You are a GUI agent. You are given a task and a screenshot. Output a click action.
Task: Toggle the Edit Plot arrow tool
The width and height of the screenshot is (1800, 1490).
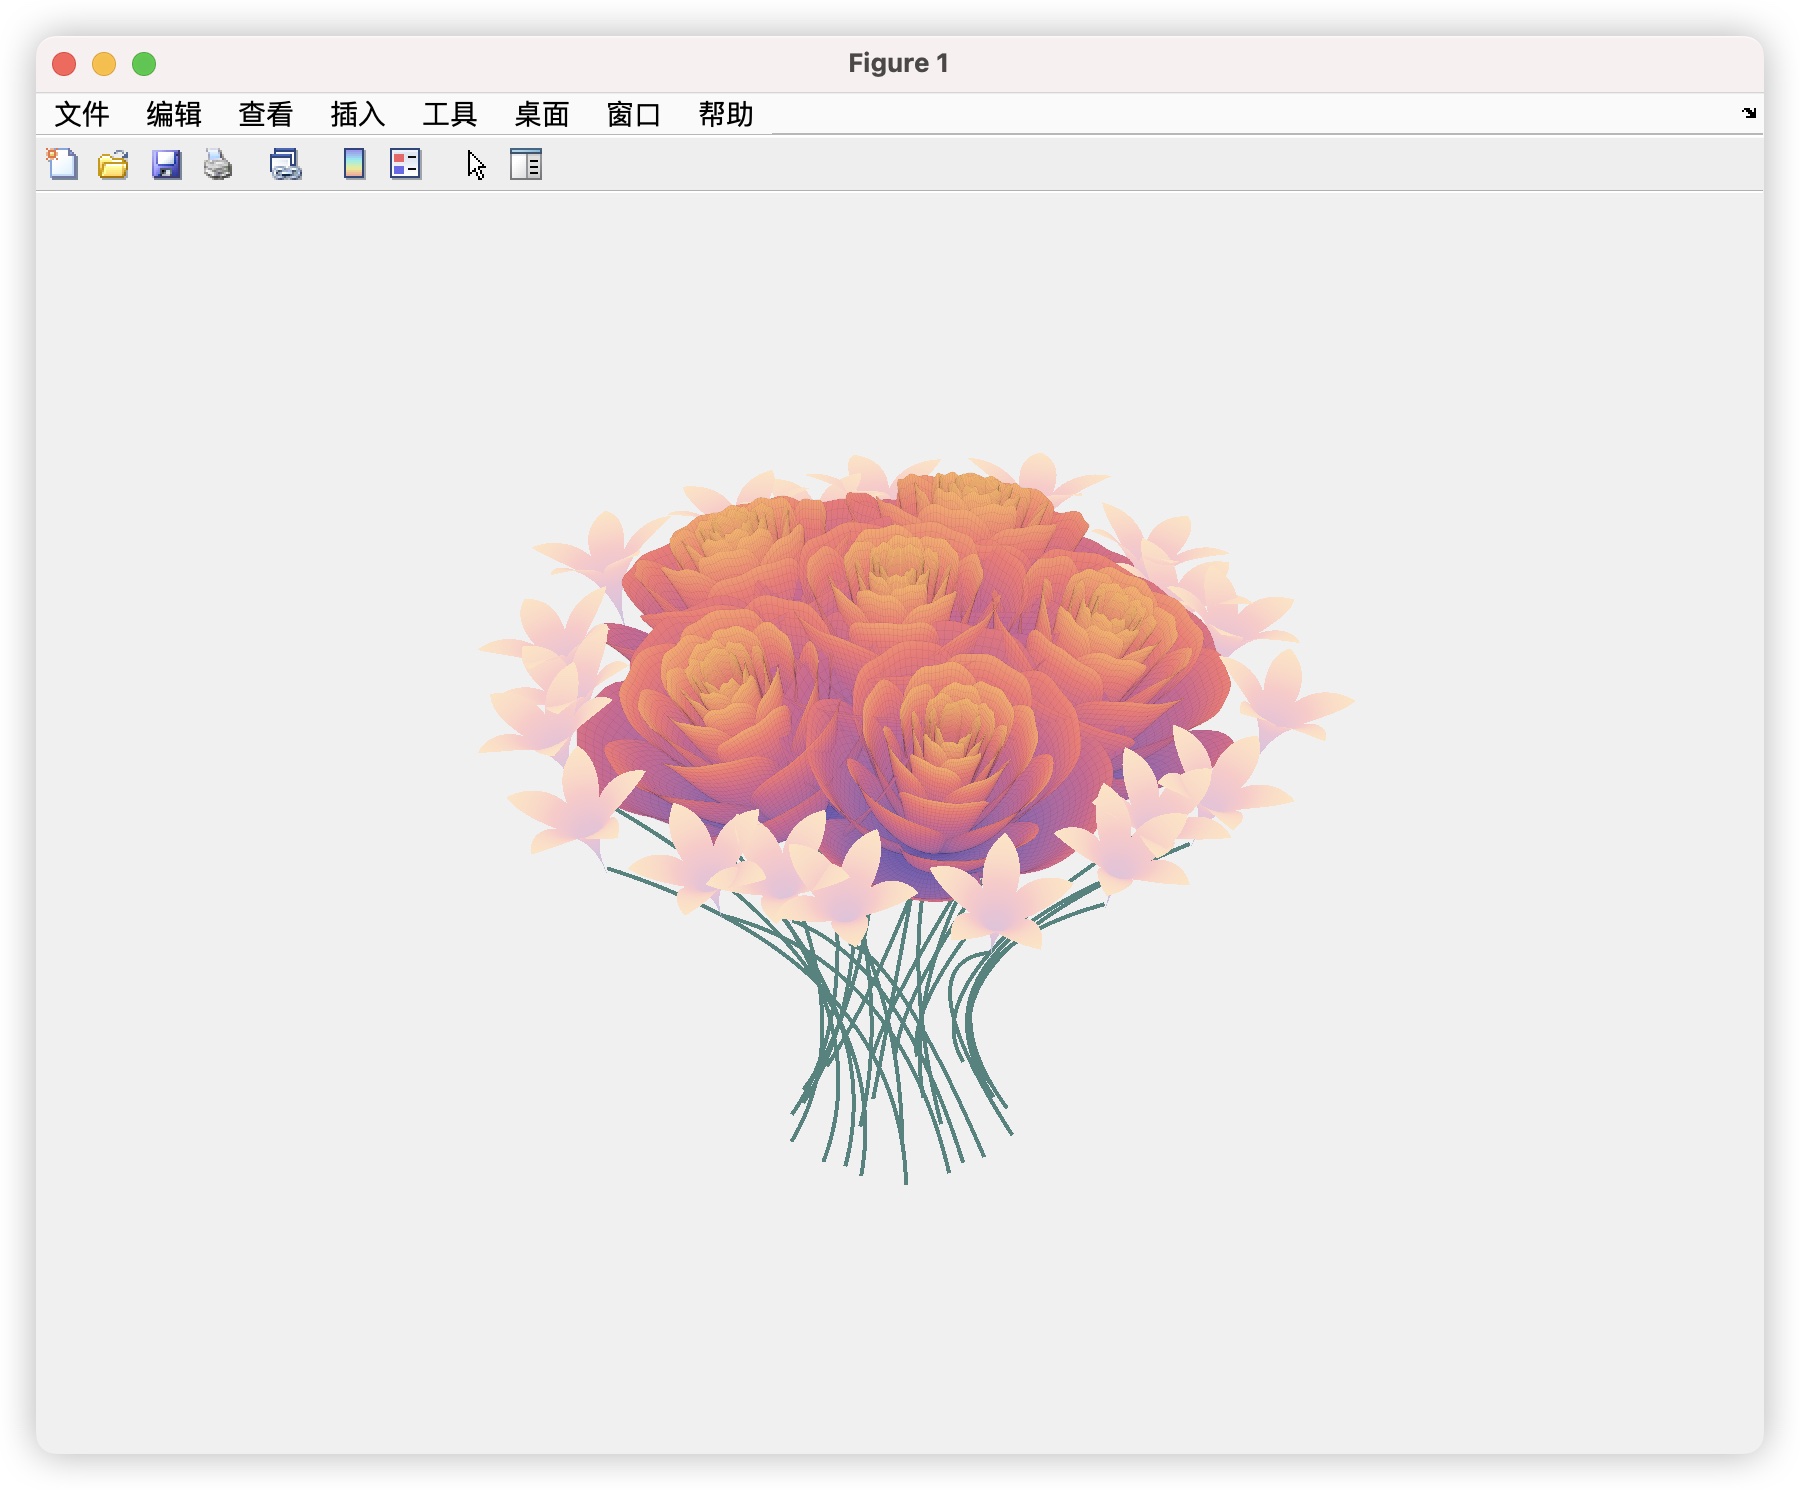(x=476, y=165)
